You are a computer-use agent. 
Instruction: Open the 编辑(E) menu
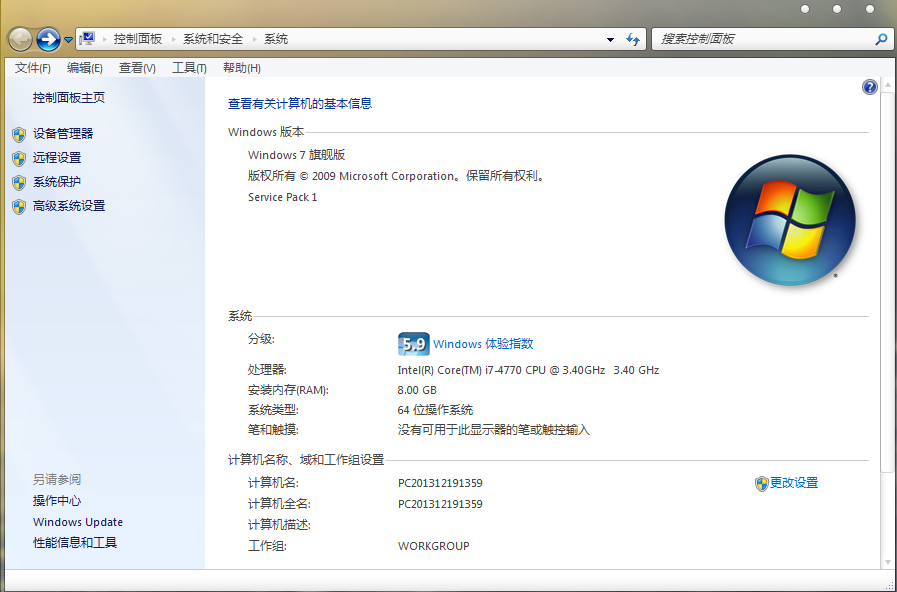coord(85,68)
